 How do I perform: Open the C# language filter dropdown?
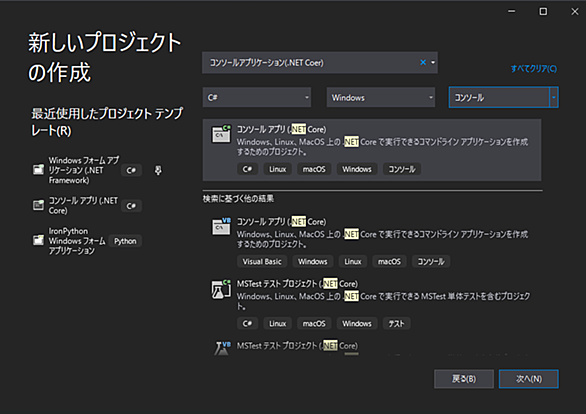tap(257, 98)
